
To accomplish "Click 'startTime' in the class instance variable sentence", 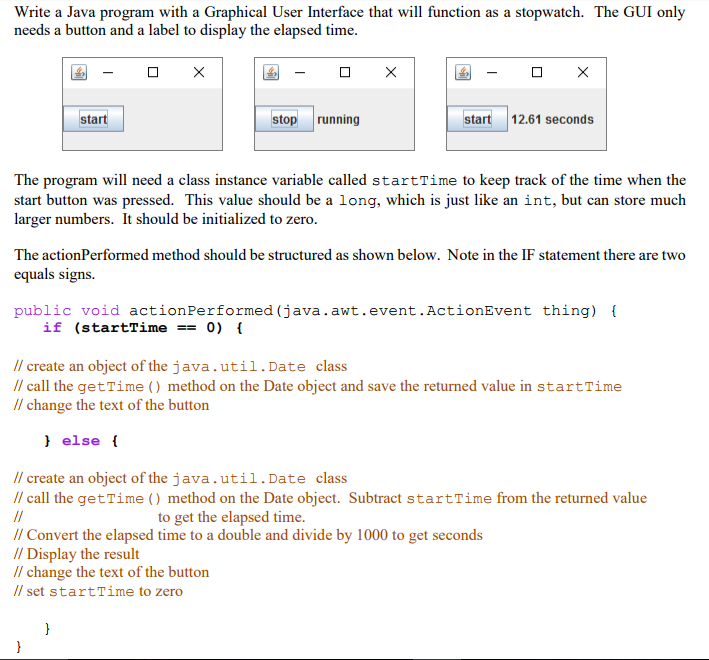I will [x=414, y=180].
